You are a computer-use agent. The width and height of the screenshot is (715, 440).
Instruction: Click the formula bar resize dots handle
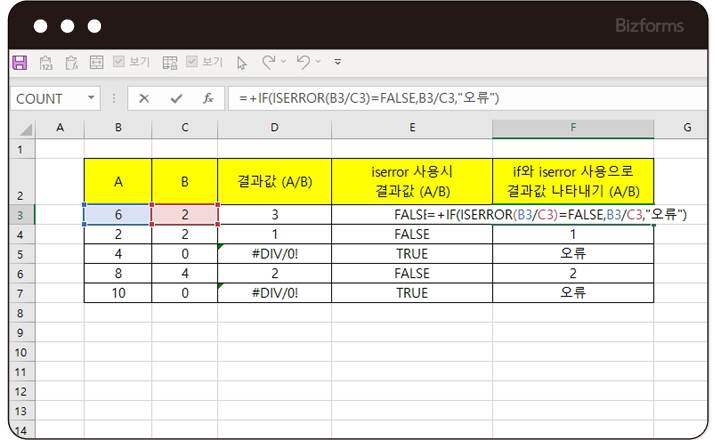(x=114, y=98)
